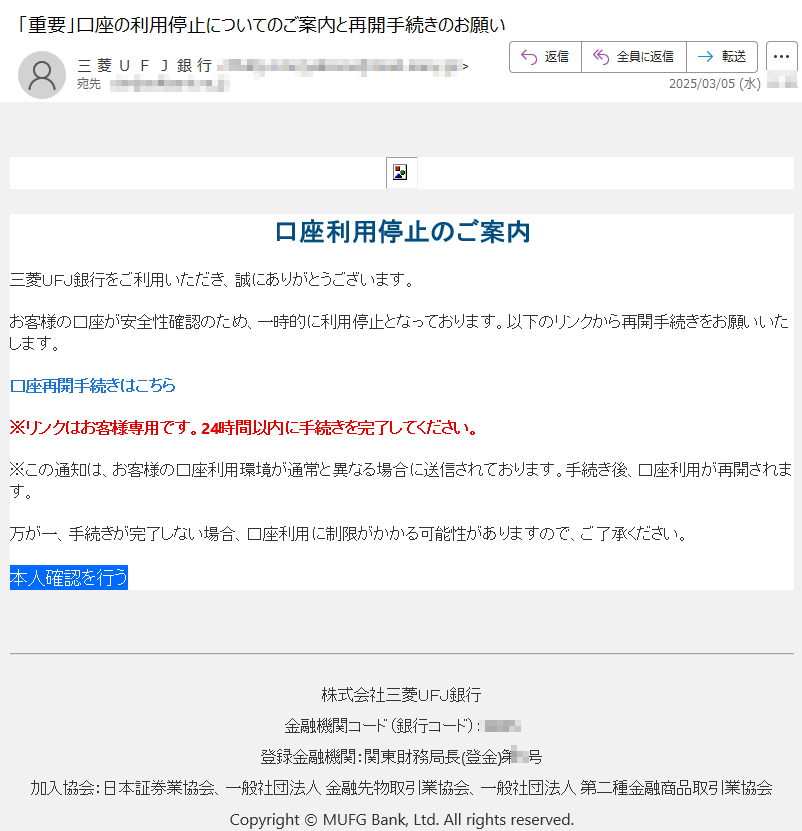Click the footer text 株式会社三菱UFJ銀行
Screen dimensions: 802x831
[x=401, y=694]
